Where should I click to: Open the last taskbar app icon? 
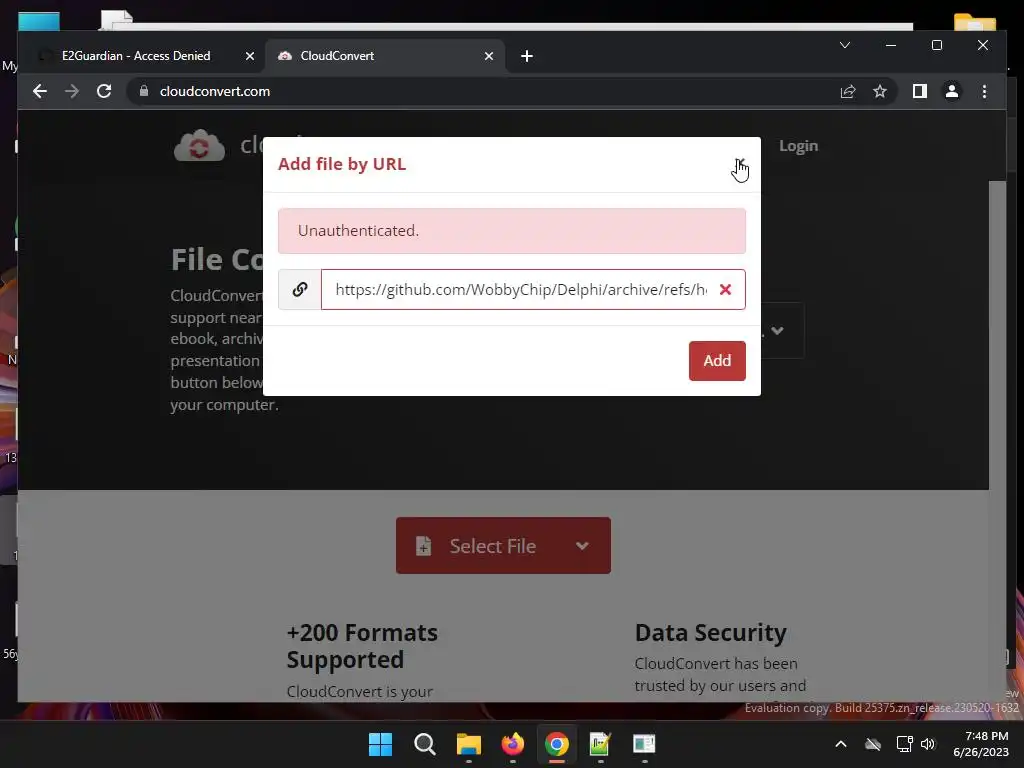pos(644,744)
